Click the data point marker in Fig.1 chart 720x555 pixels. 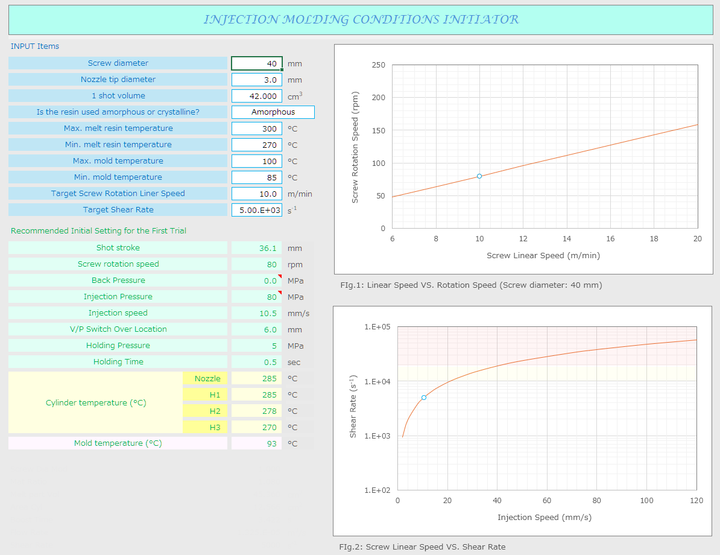pyautogui.click(x=479, y=176)
